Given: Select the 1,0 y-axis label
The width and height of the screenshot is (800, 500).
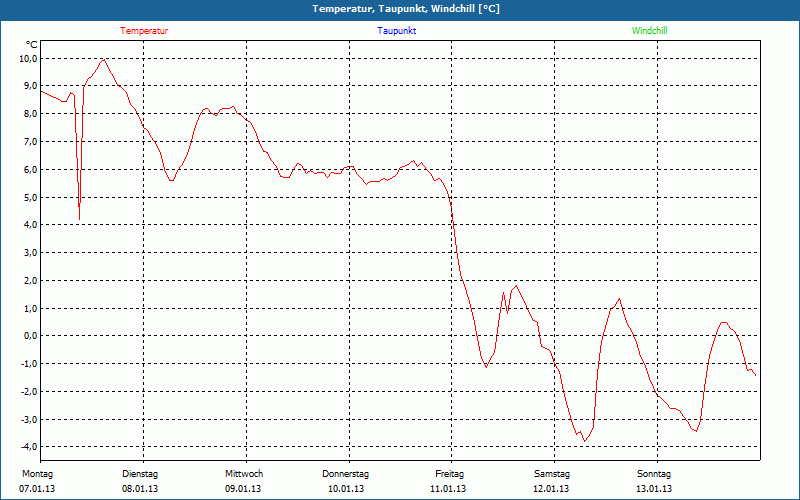Looking at the screenshot, I should pyautogui.click(x=31, y=308).
